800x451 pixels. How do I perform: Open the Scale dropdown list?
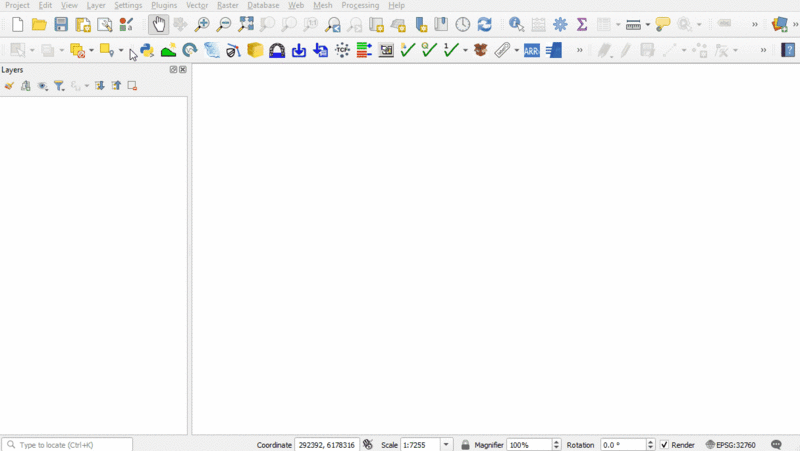pyautogui.click(x=446, y=445)
